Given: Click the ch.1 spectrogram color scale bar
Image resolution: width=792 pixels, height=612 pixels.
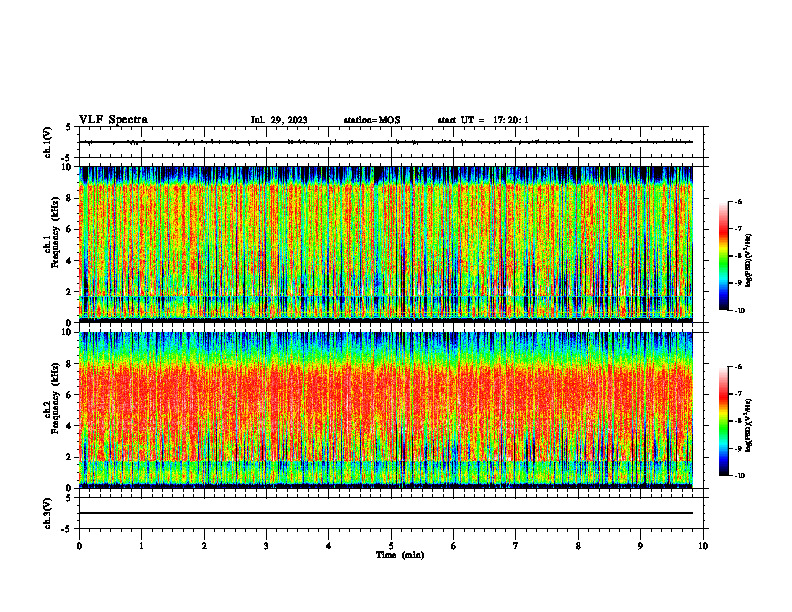Looking at the screenshot, I should [x=724, y=256].
